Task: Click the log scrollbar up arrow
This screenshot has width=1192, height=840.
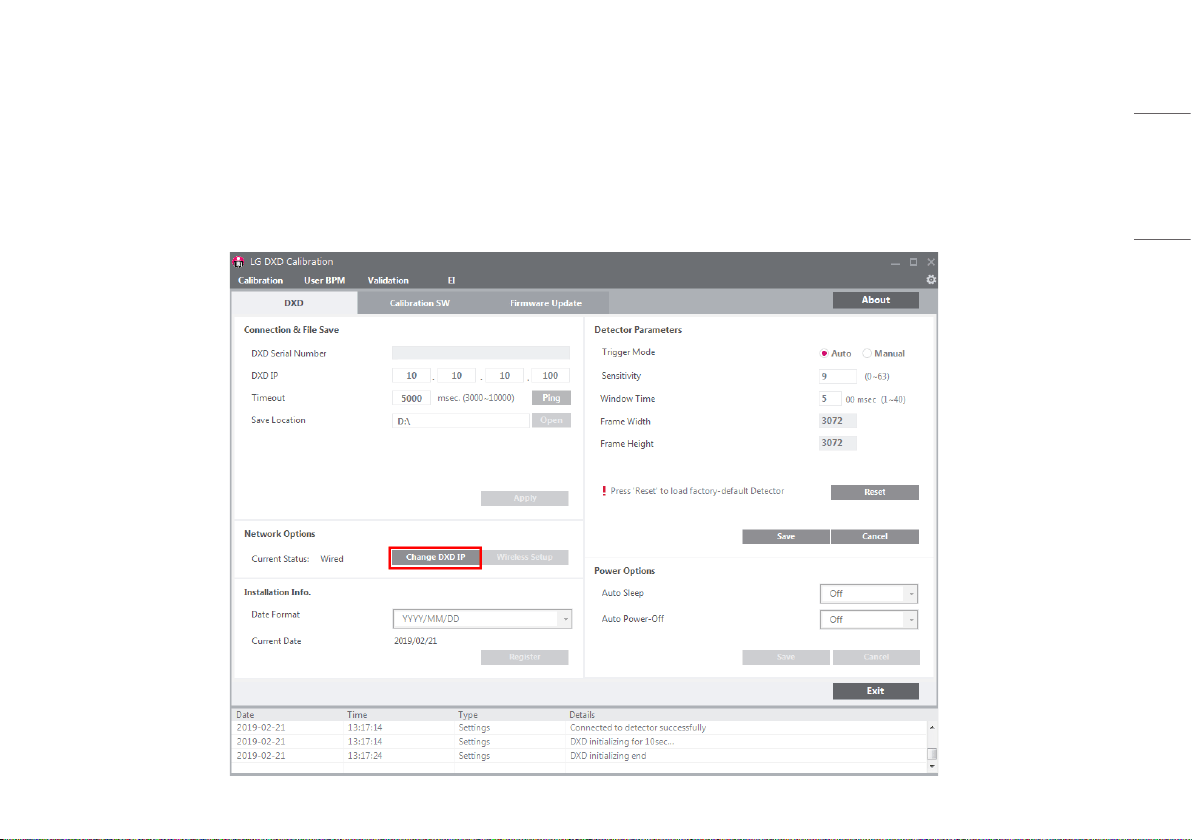Action: 932,727
